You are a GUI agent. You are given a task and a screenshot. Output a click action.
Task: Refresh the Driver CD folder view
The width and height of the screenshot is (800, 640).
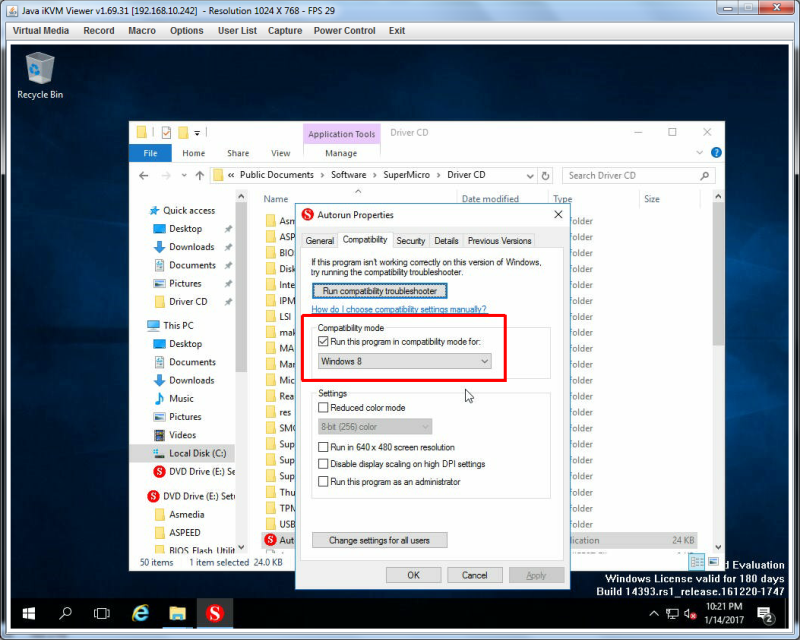coord(545,176)
